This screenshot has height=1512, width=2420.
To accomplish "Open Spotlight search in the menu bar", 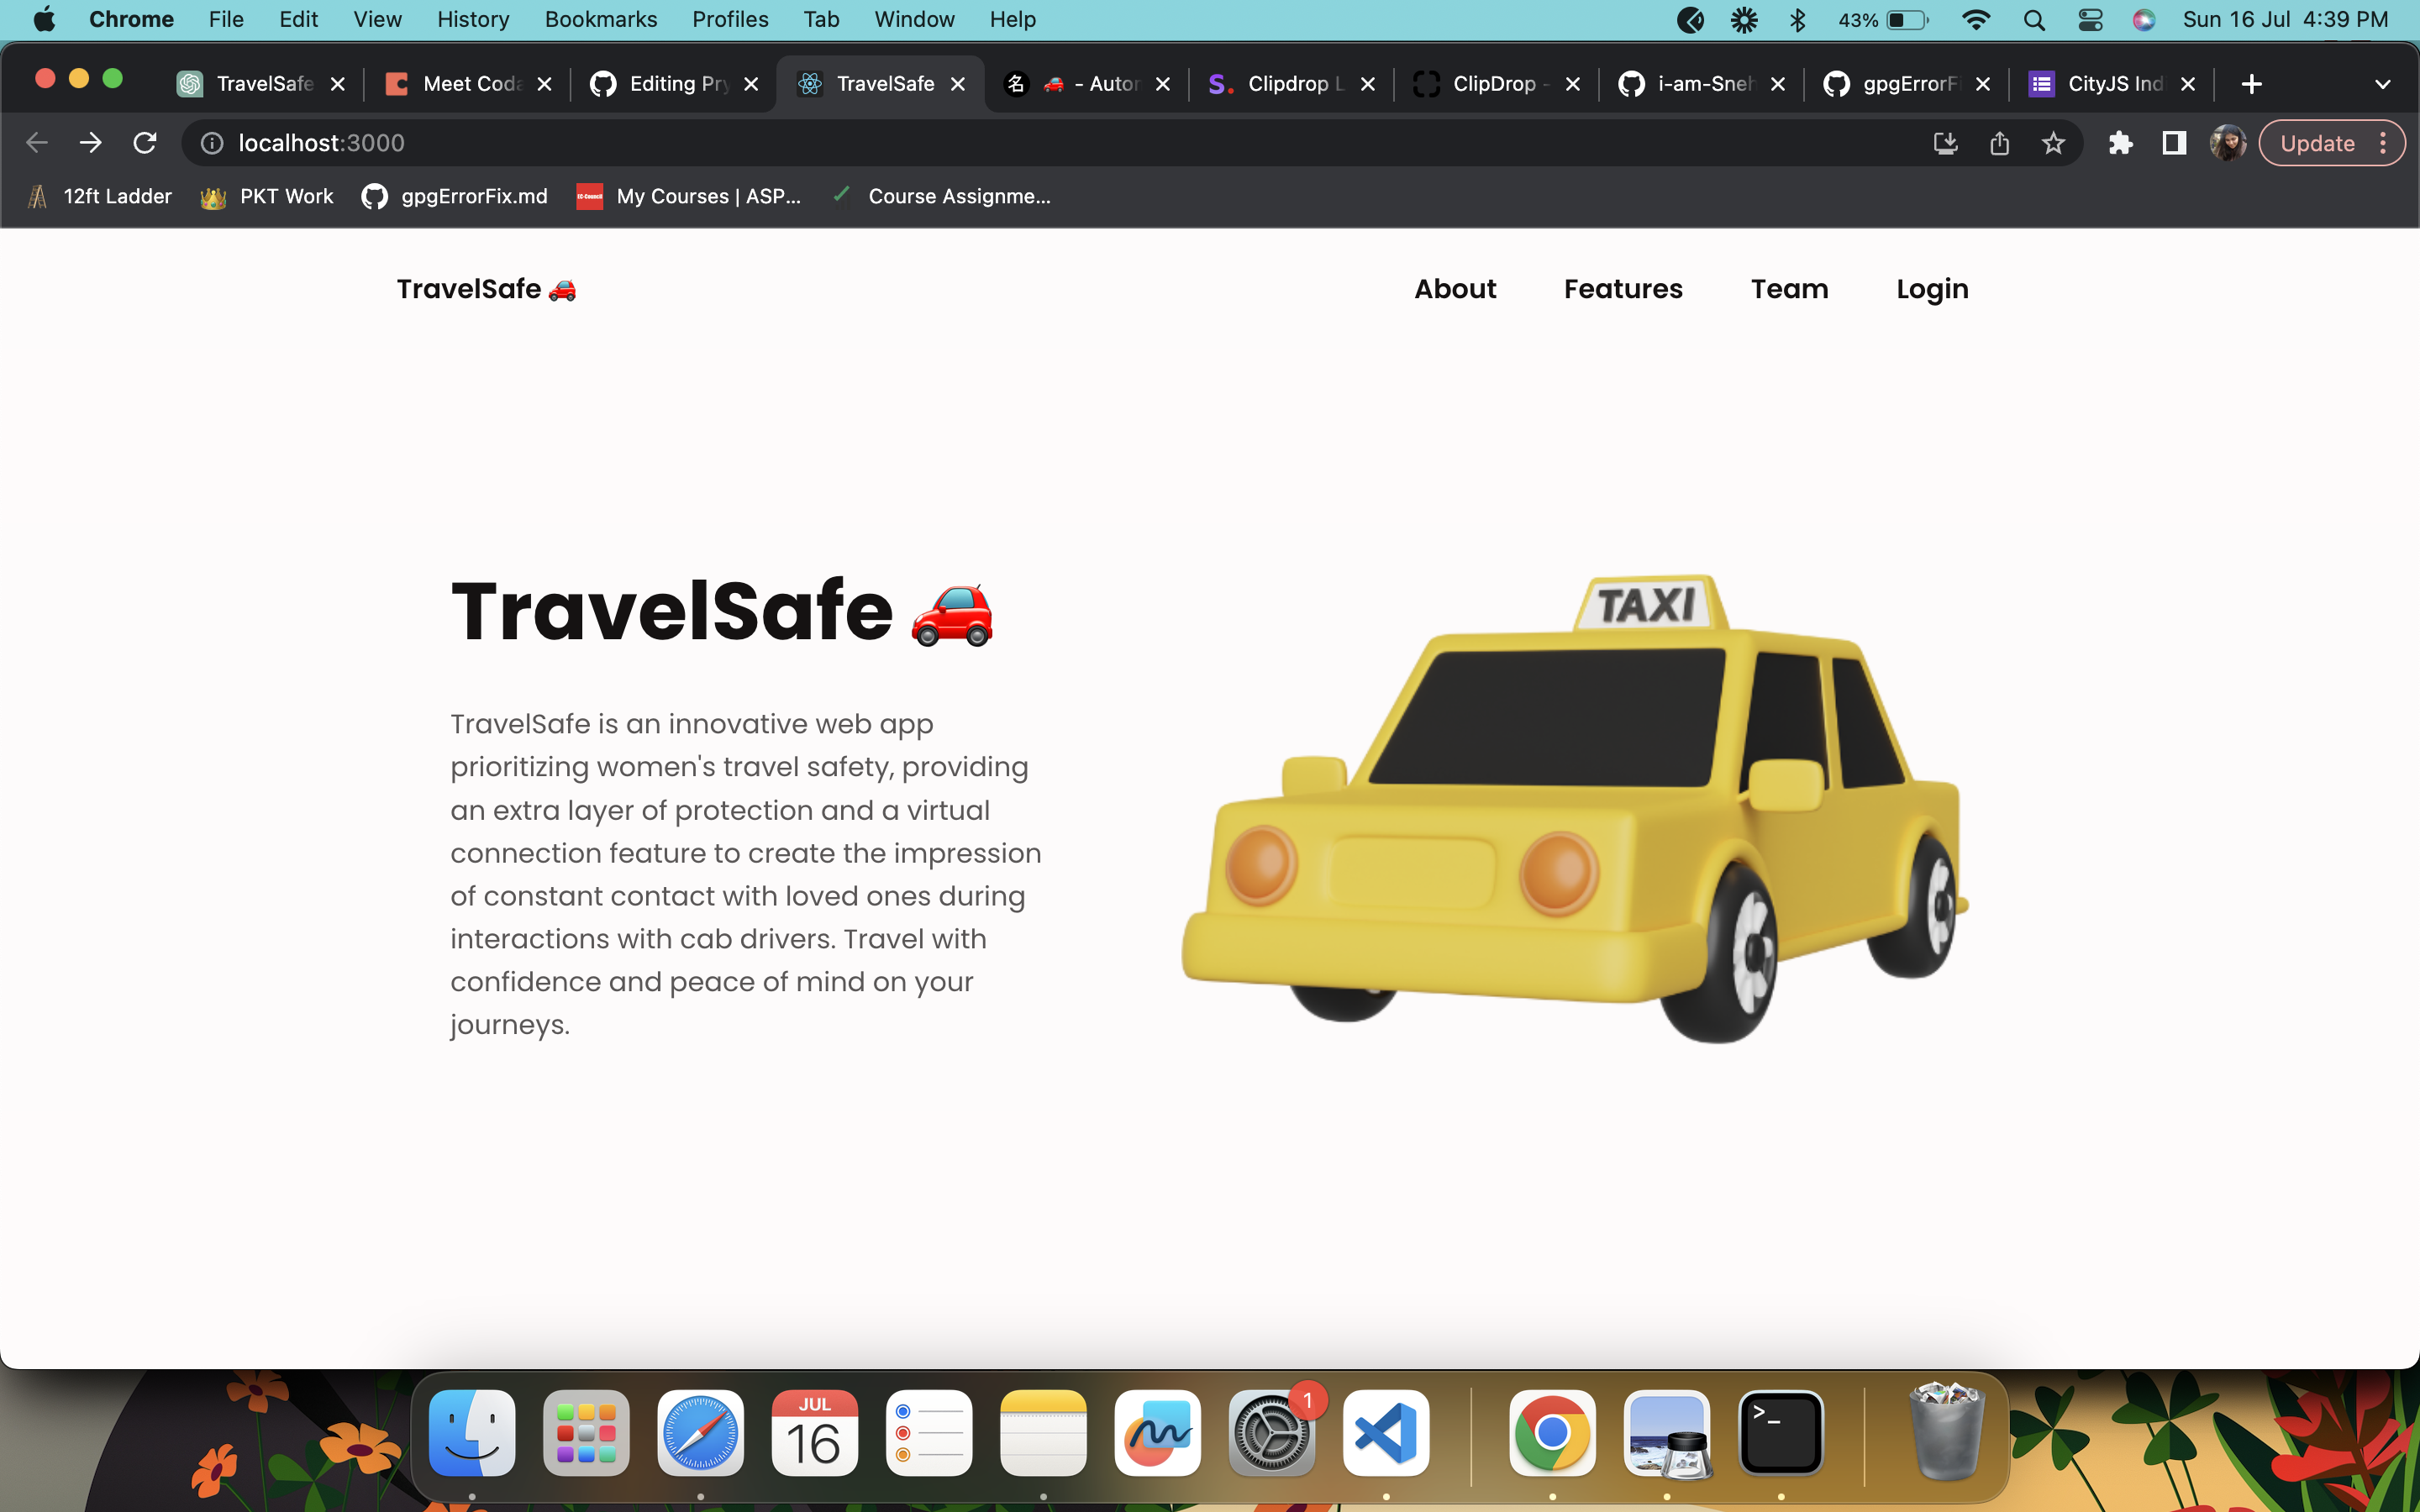I will pyautogui.click(x=2035, y=19).
